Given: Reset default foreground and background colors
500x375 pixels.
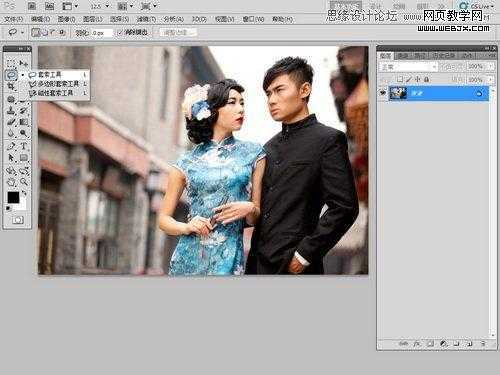Looking at the screenshot, I should [x=8, y=209].
